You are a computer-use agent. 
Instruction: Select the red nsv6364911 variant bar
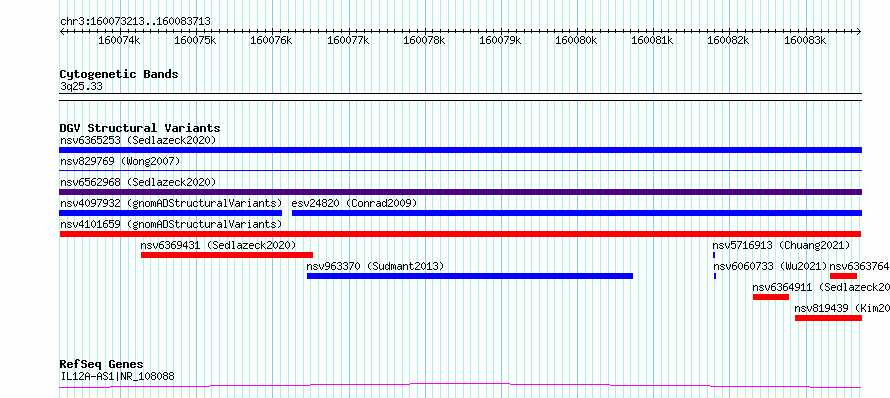coord(771,297)
